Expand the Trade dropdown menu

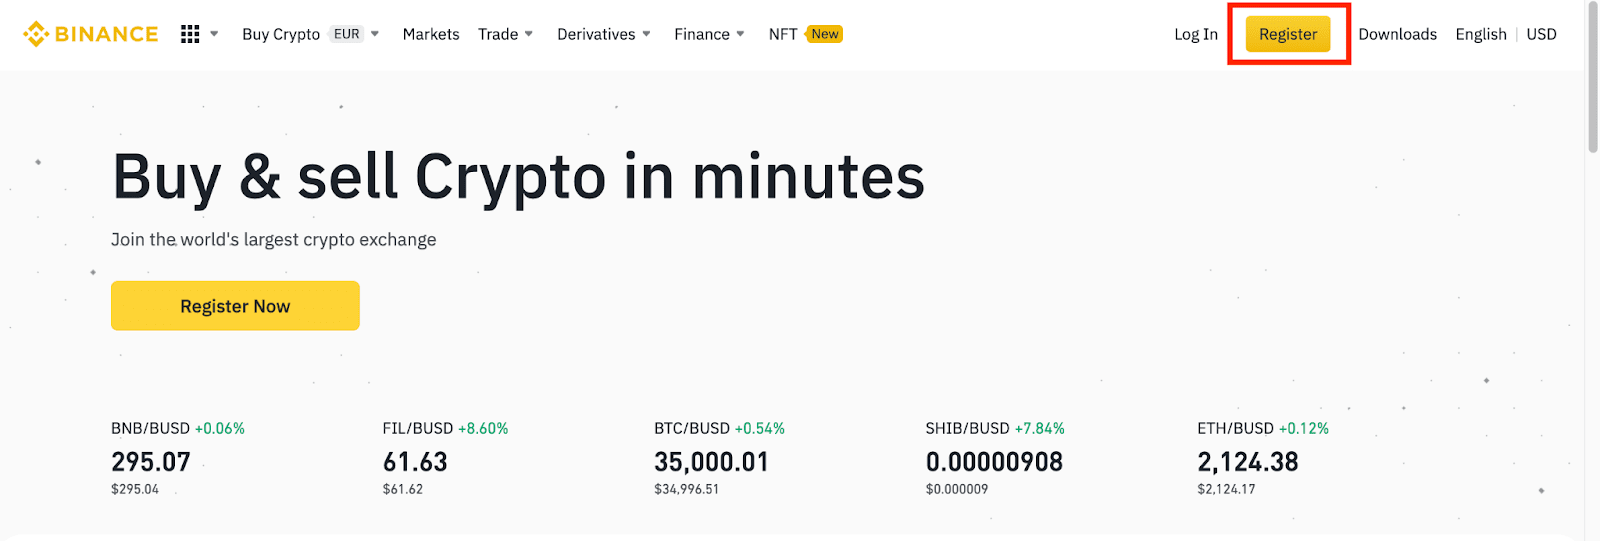click(x=505, y=34)
